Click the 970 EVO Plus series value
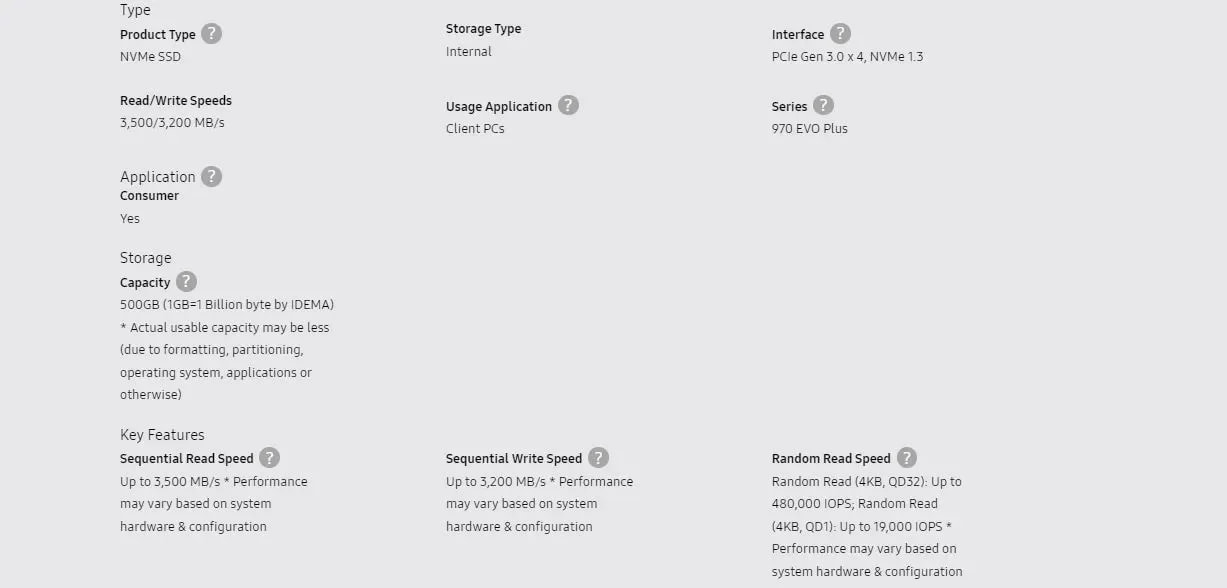Screen dimensions: 1227x588 809,129
